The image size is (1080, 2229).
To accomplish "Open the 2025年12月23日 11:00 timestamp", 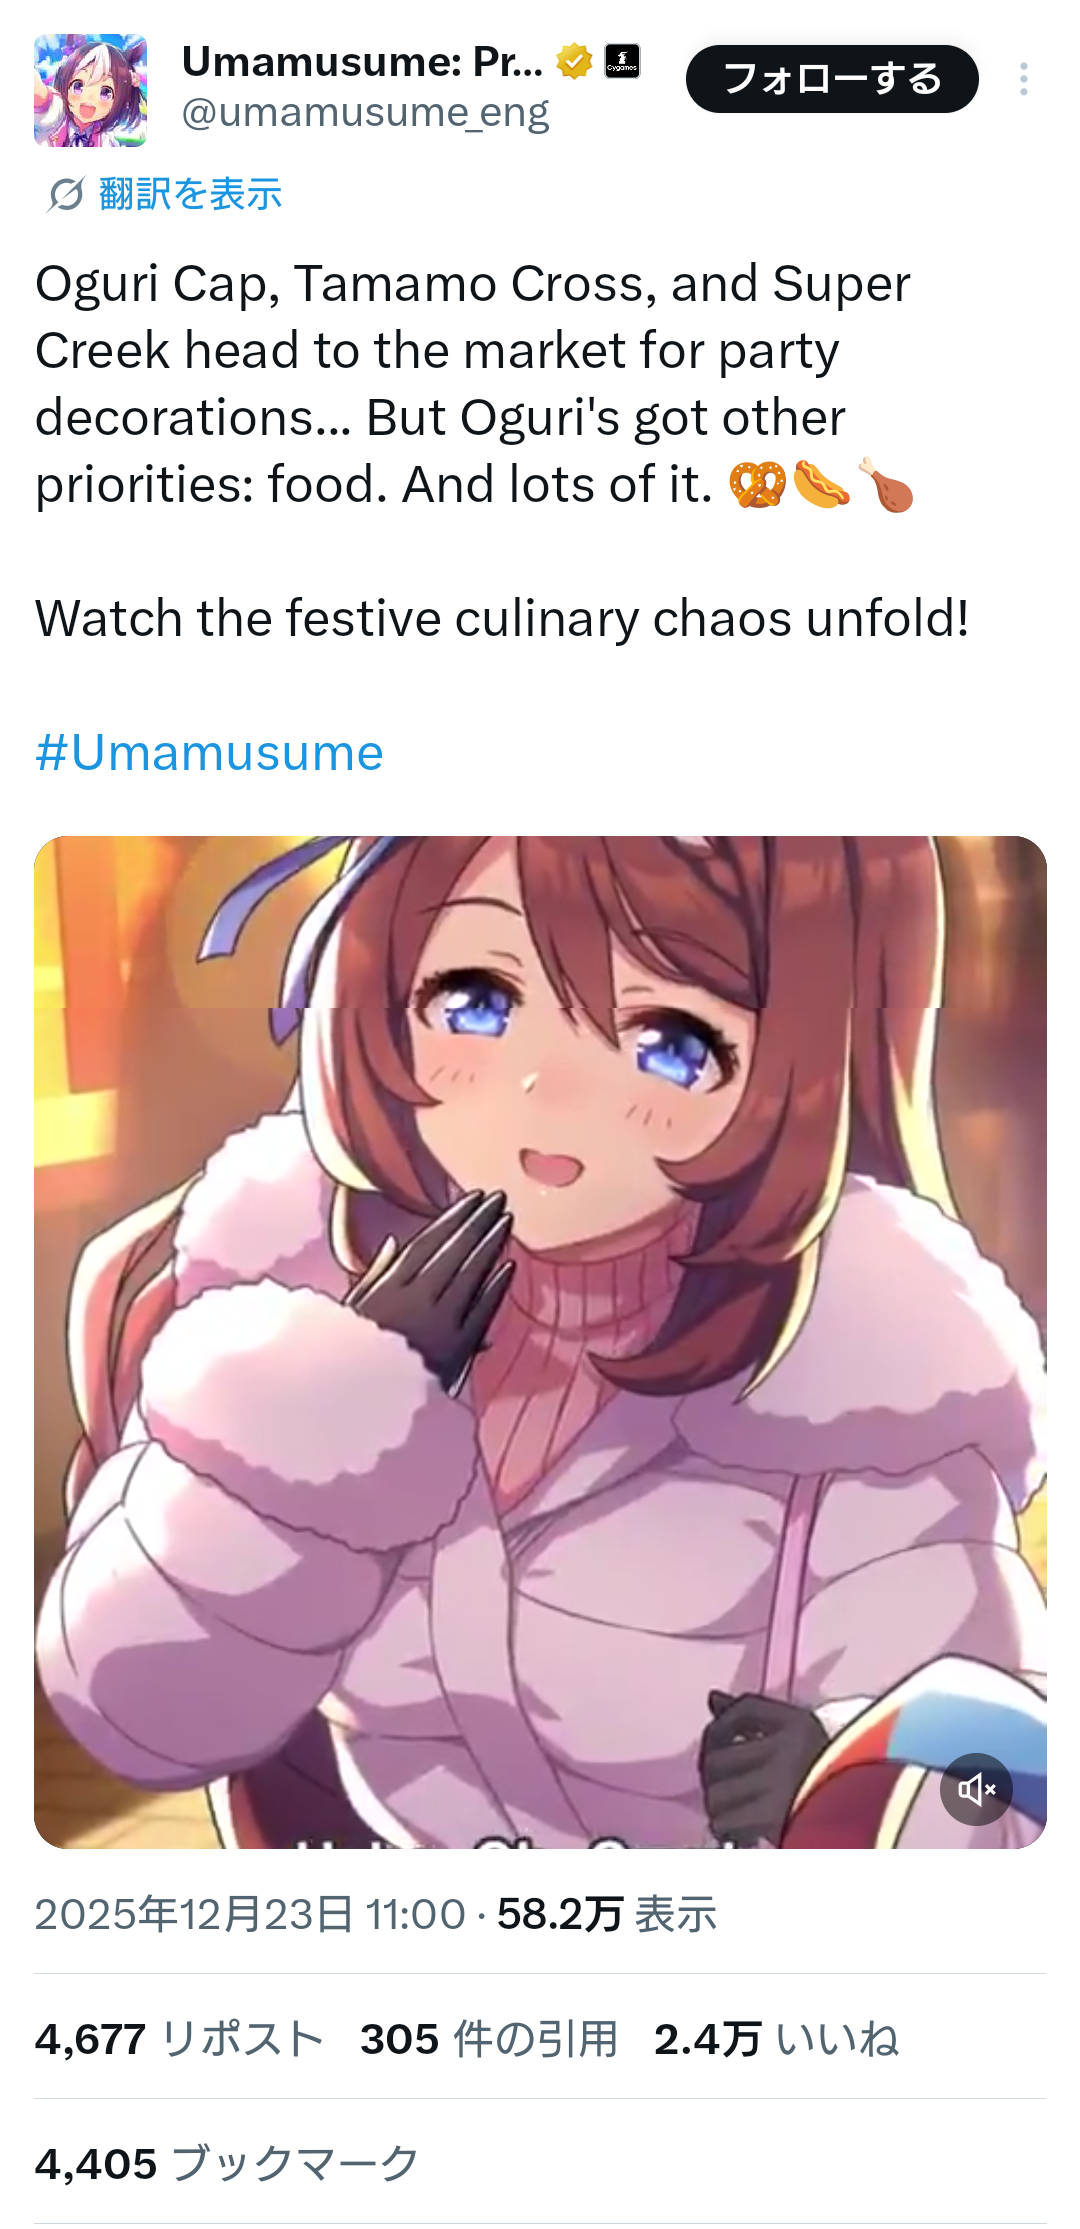I will click(x=250, y=1914).
